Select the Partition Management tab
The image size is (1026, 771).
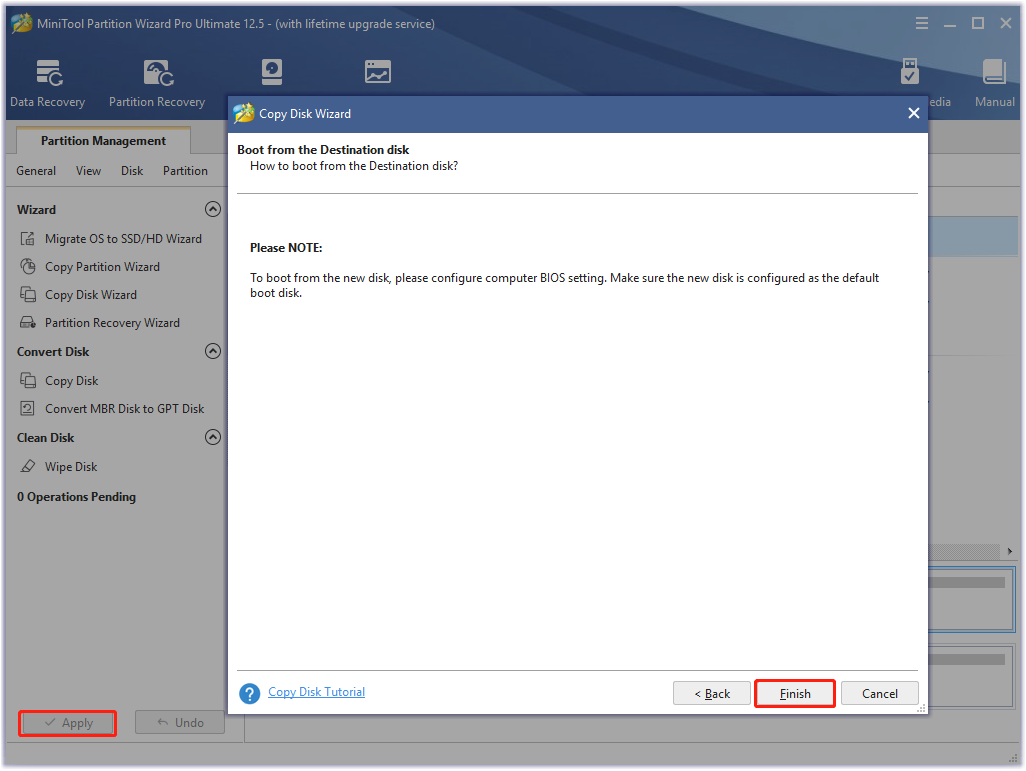coord(103,141)
